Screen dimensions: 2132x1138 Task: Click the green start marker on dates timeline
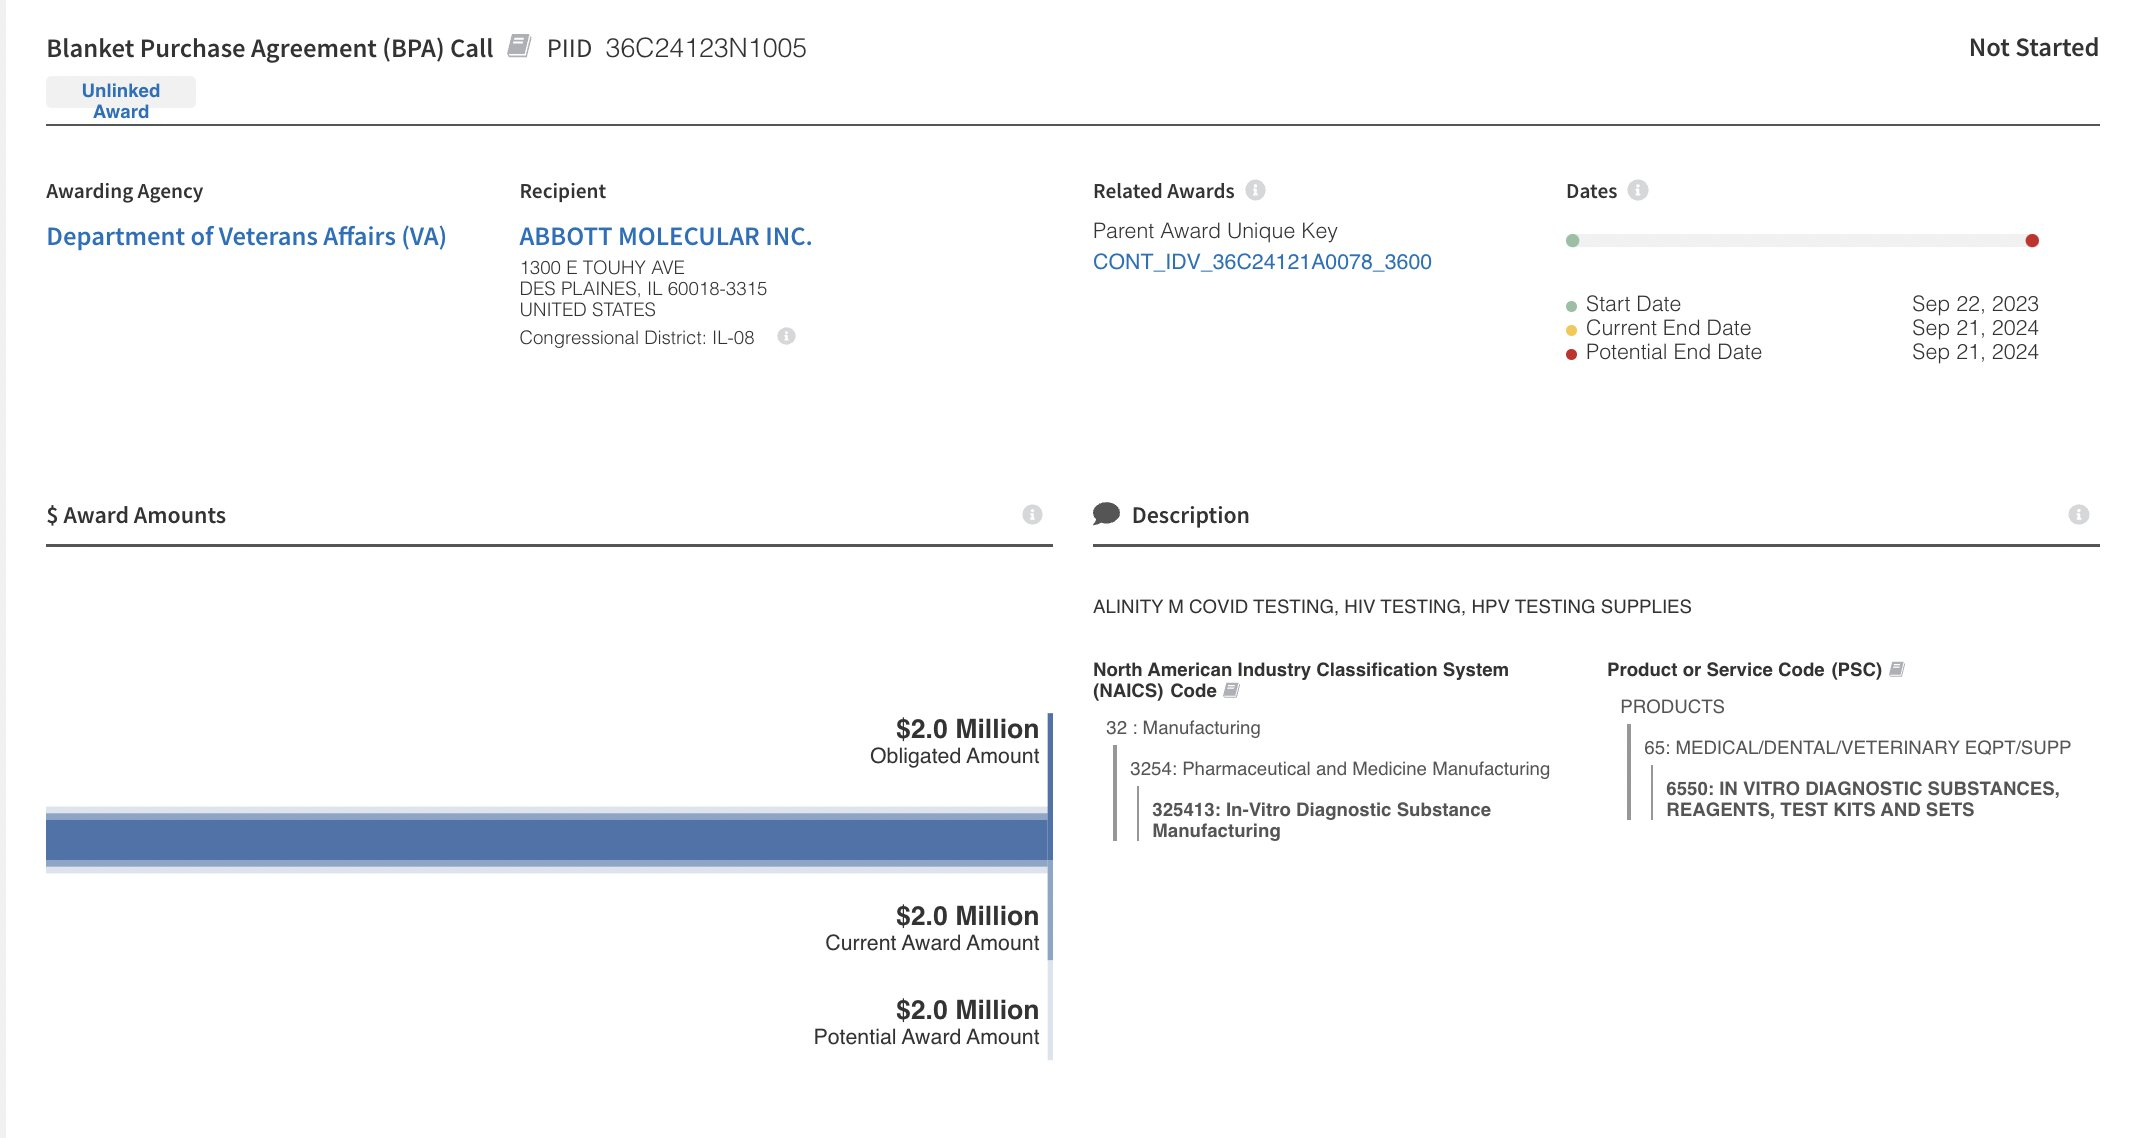(x=1572, y=240)
